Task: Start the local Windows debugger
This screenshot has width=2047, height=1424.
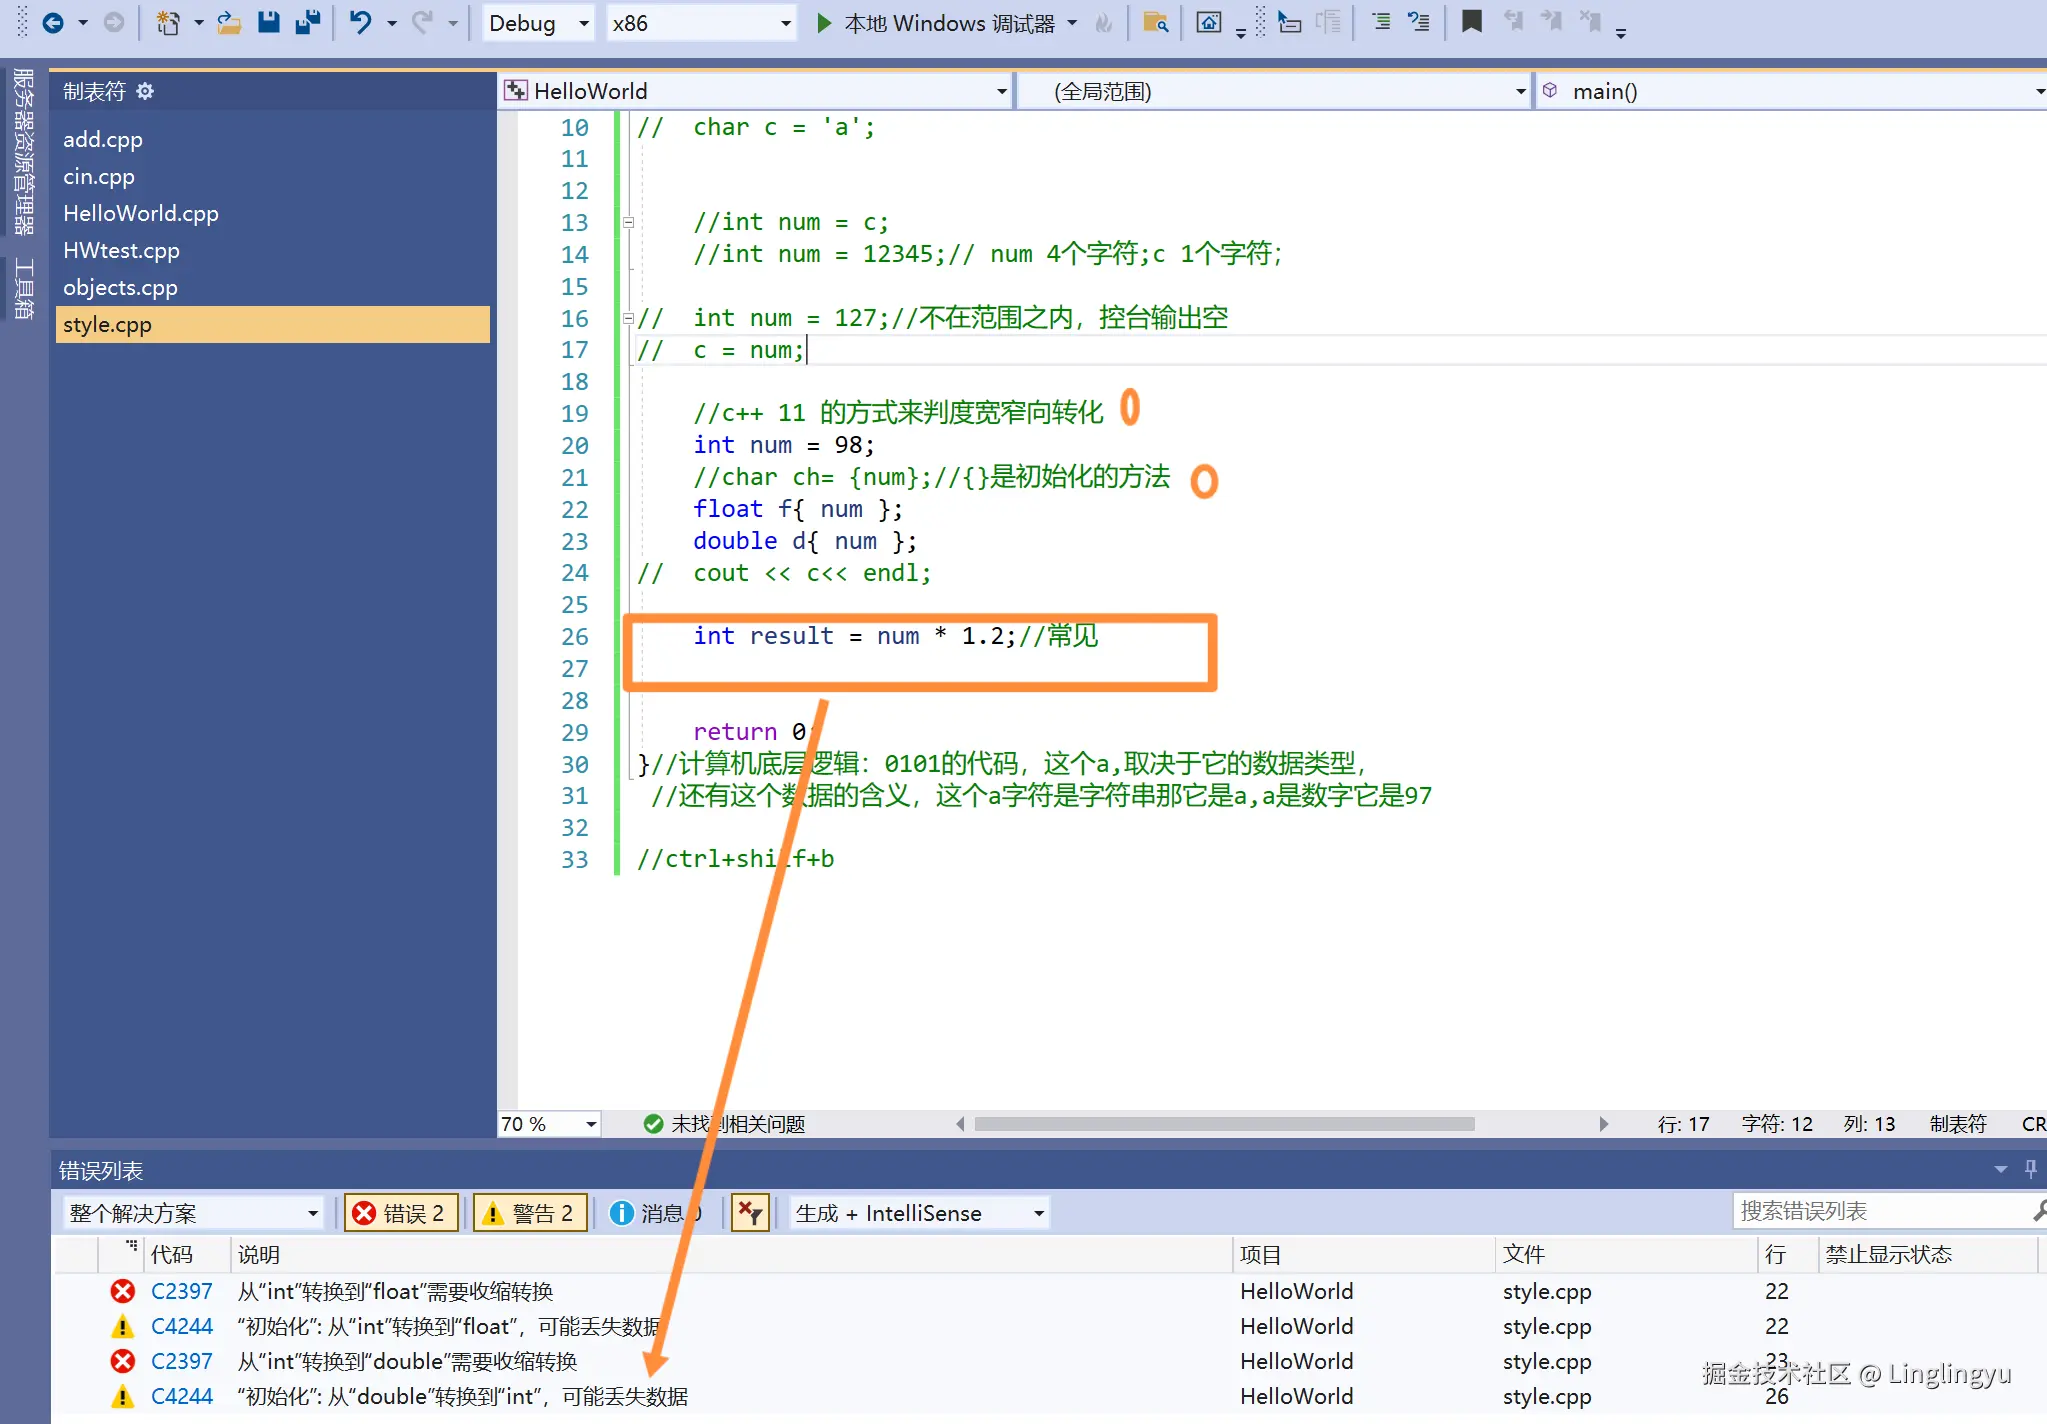Action: [x=935, y=23]
